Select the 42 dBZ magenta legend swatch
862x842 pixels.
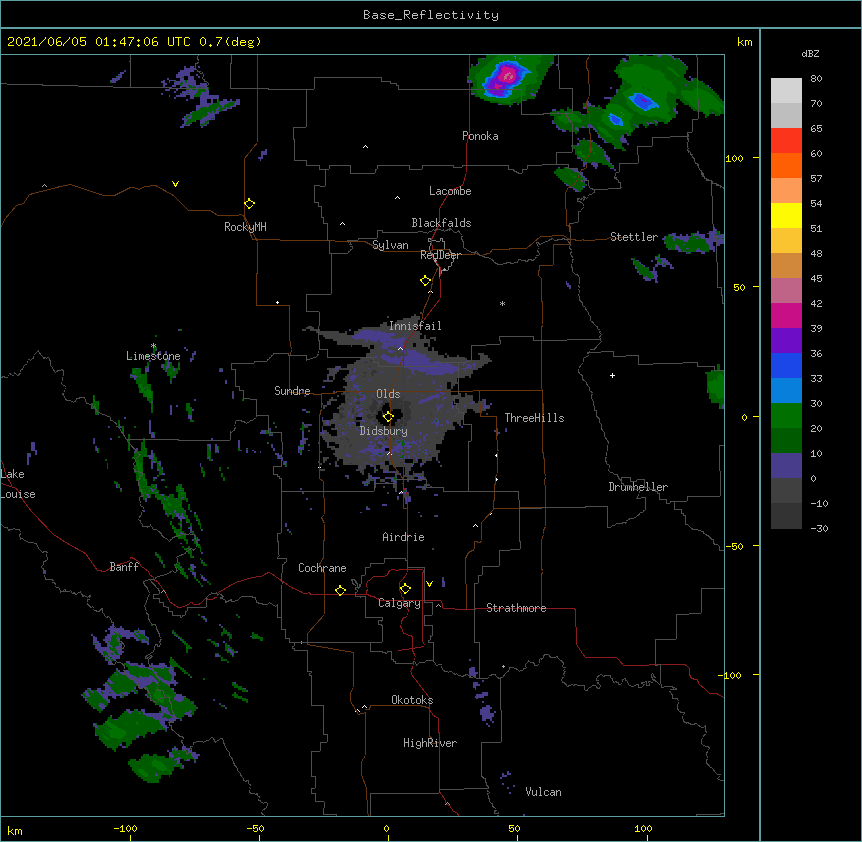[x=786, y=315]
